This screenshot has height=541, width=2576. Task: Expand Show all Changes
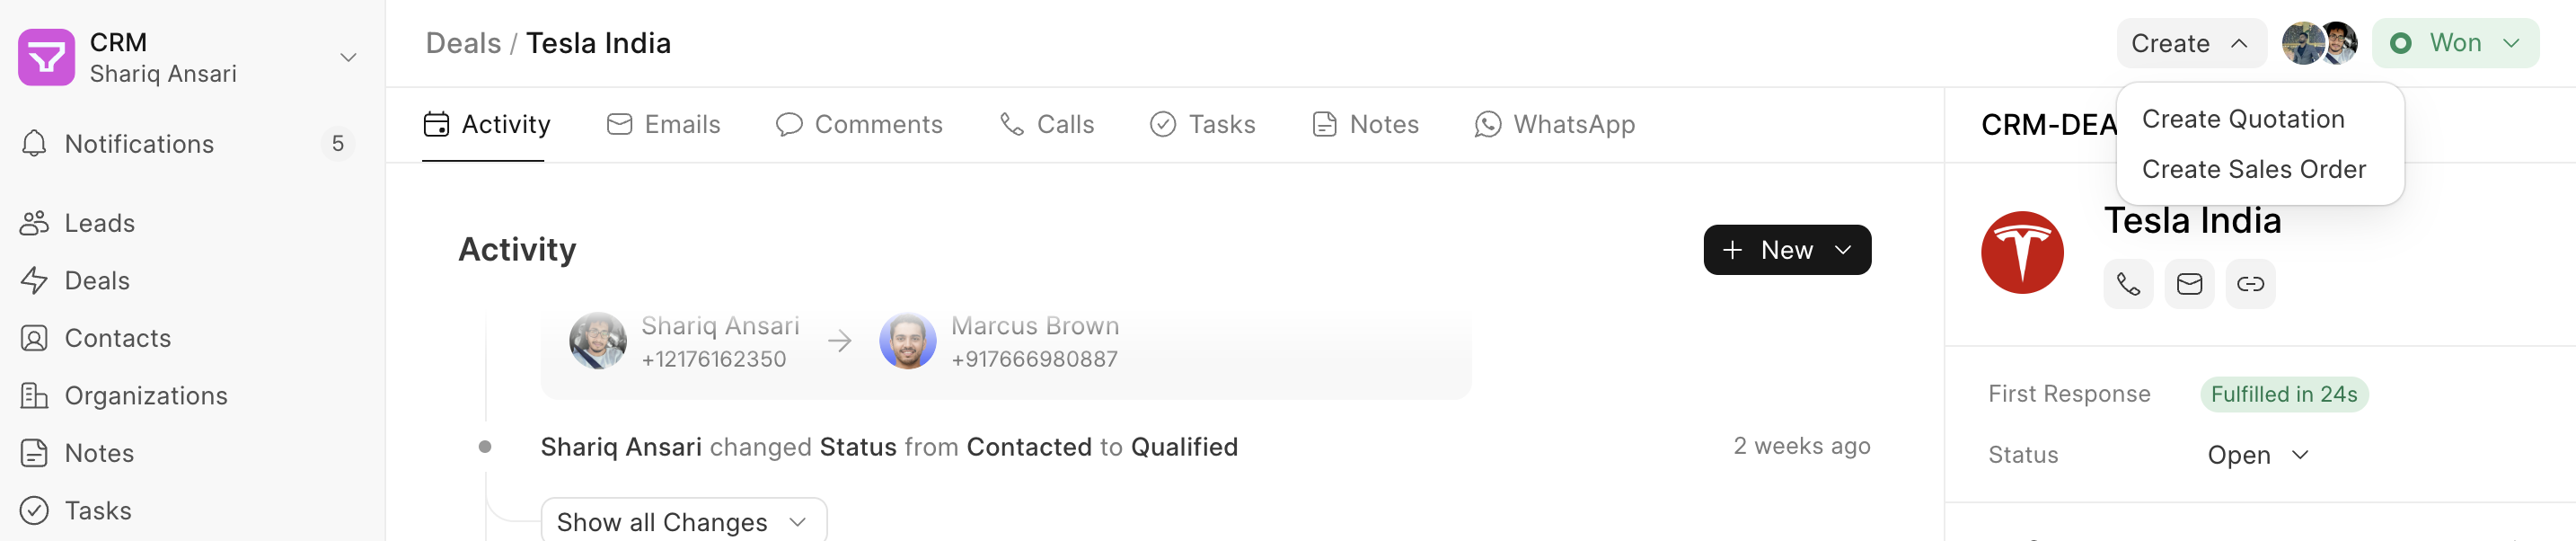coord(683,521)
